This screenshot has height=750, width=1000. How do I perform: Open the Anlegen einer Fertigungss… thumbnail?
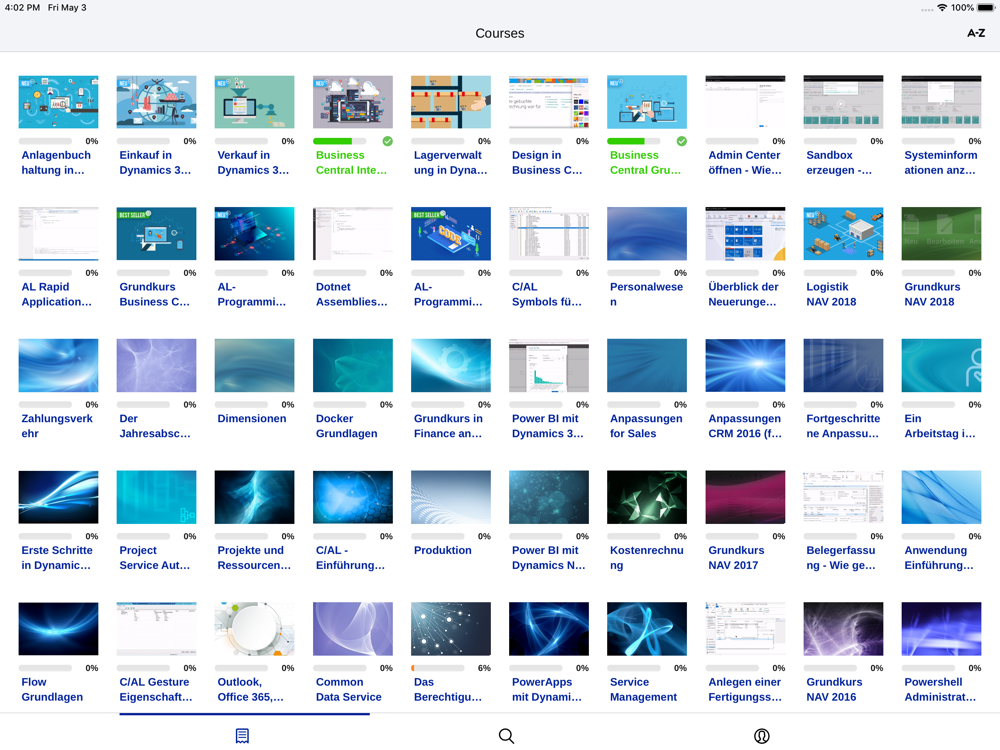coord(745,629)
